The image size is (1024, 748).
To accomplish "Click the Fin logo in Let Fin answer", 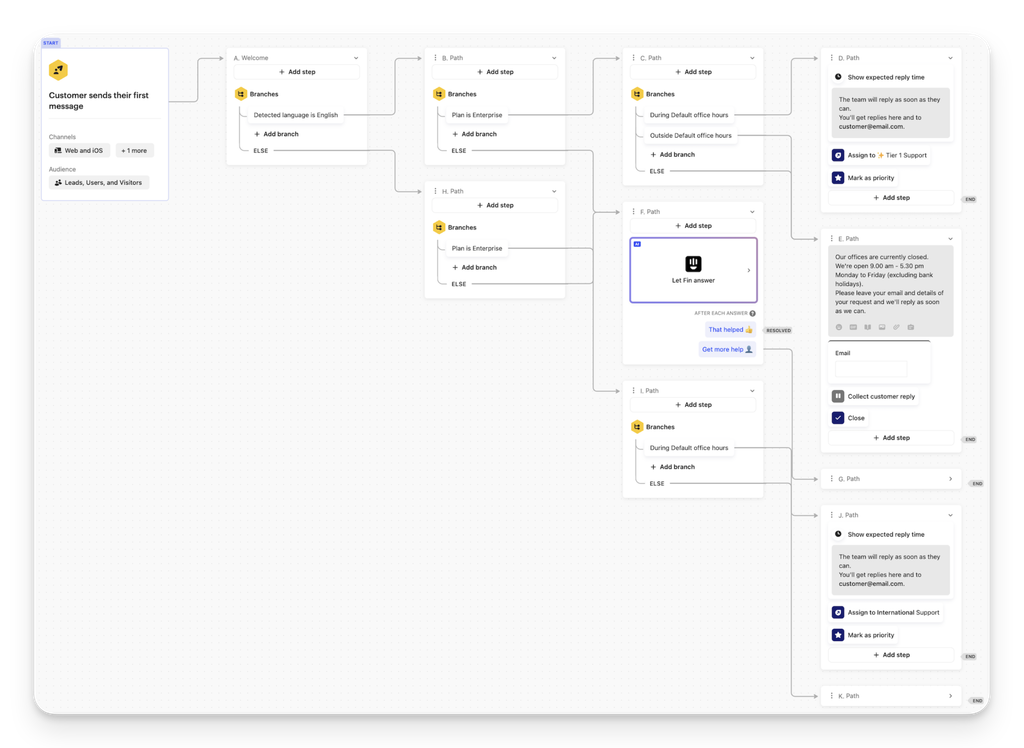I will (x=693, y=263).
